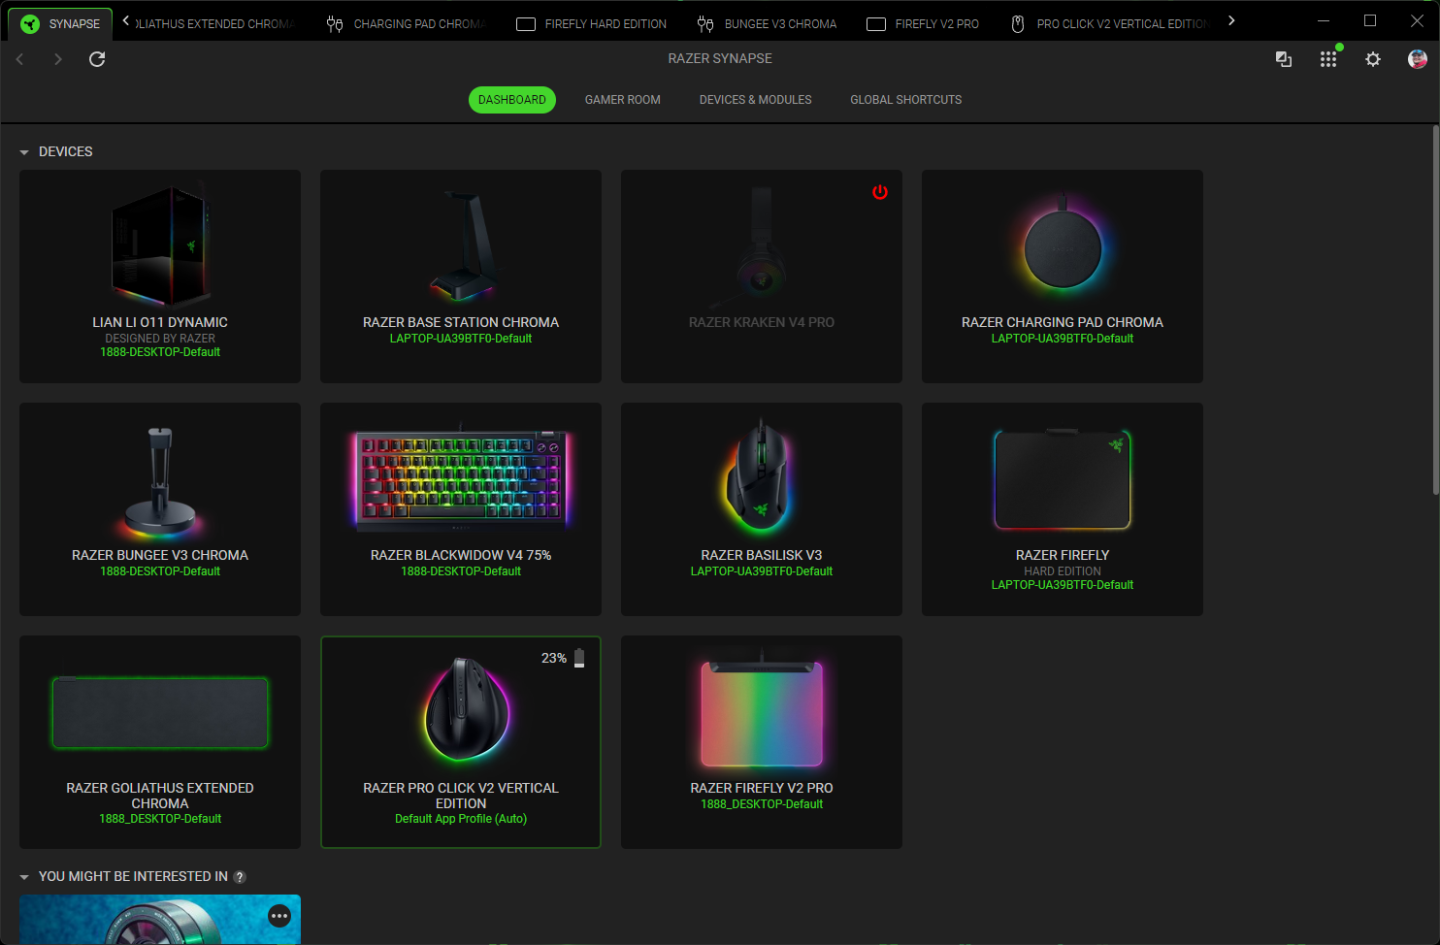Image resolution: width=1440 pixels, height=945 pixels.
Task: Click the dashboard vertical scrollbar
Action: tap(1435, 310)
